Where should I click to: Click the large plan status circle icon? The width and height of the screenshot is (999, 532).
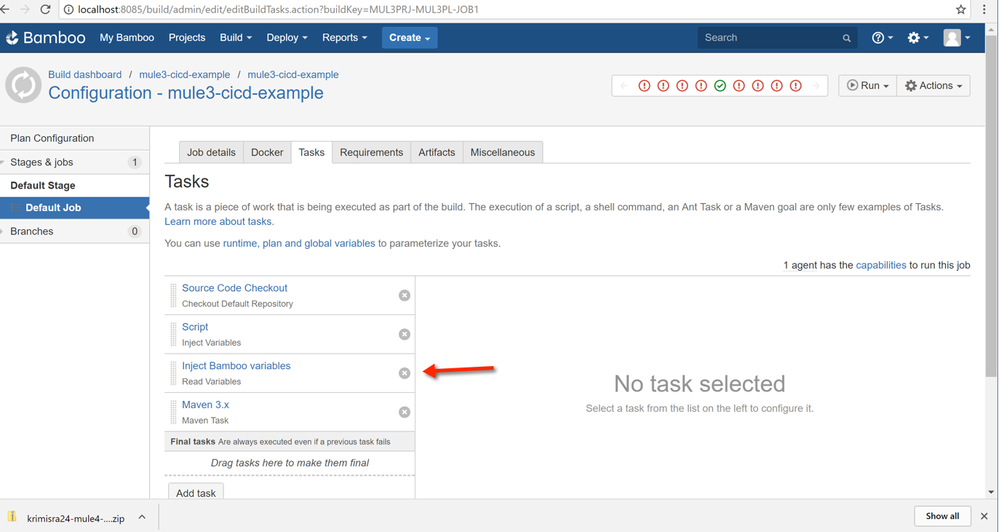tap(24, 85)
